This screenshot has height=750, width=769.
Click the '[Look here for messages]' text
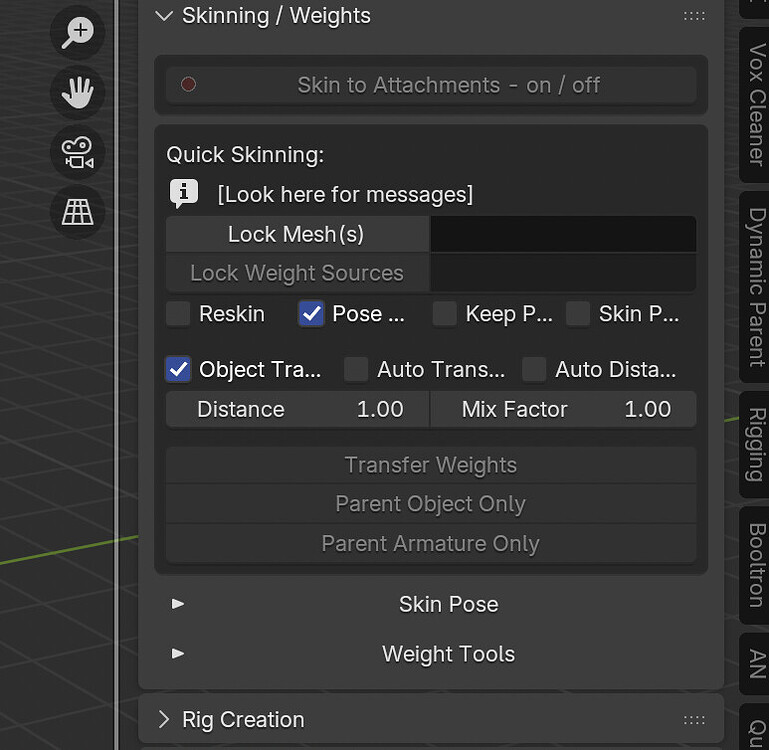tap(345, 195)
